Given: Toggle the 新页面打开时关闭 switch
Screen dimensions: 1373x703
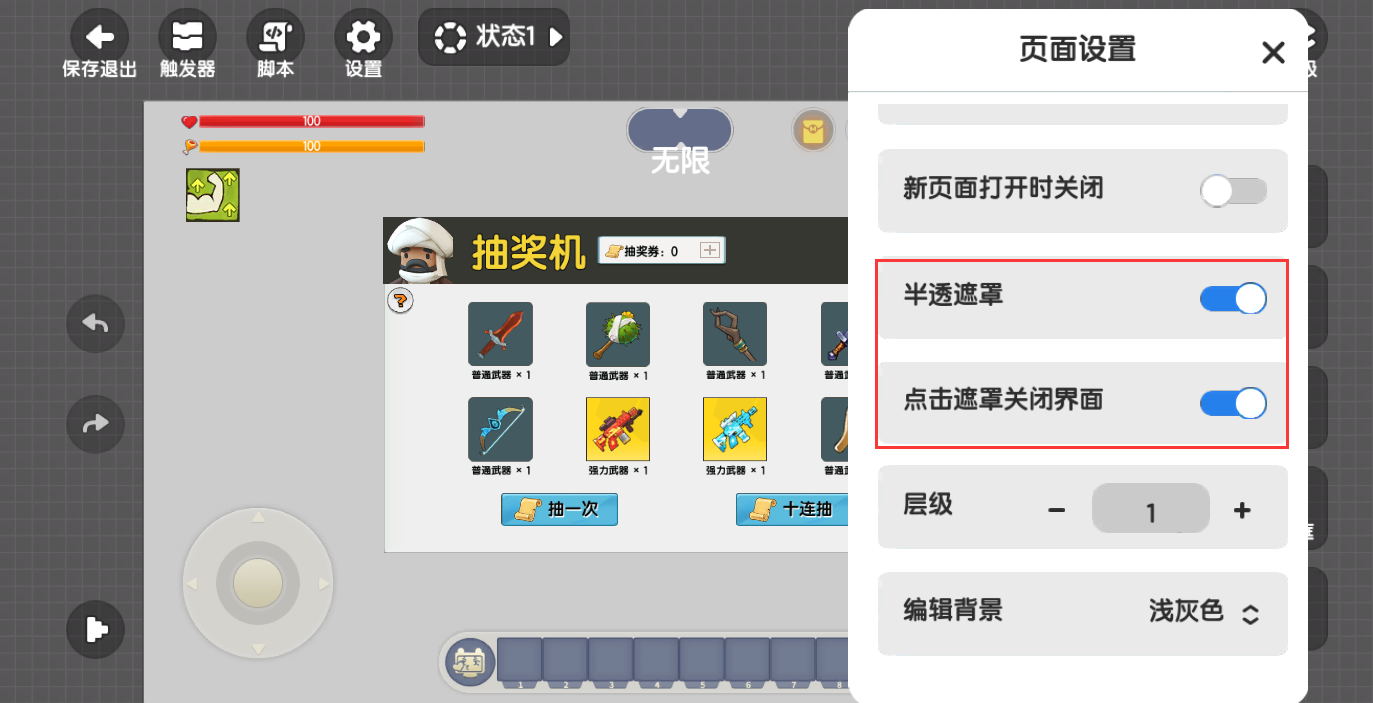Looking at the screenshot, I should point(1234,191).
